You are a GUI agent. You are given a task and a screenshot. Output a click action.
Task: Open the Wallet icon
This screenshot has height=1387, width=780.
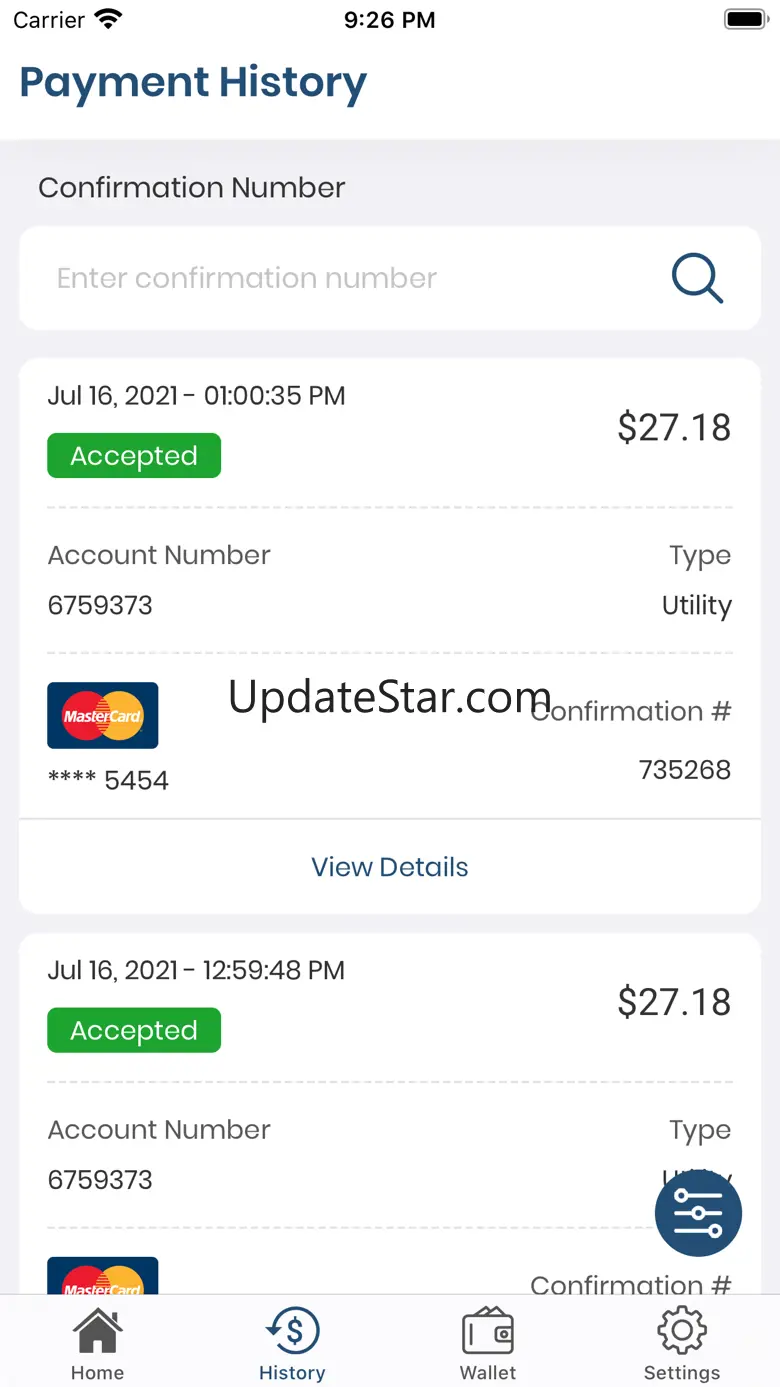488,1332
